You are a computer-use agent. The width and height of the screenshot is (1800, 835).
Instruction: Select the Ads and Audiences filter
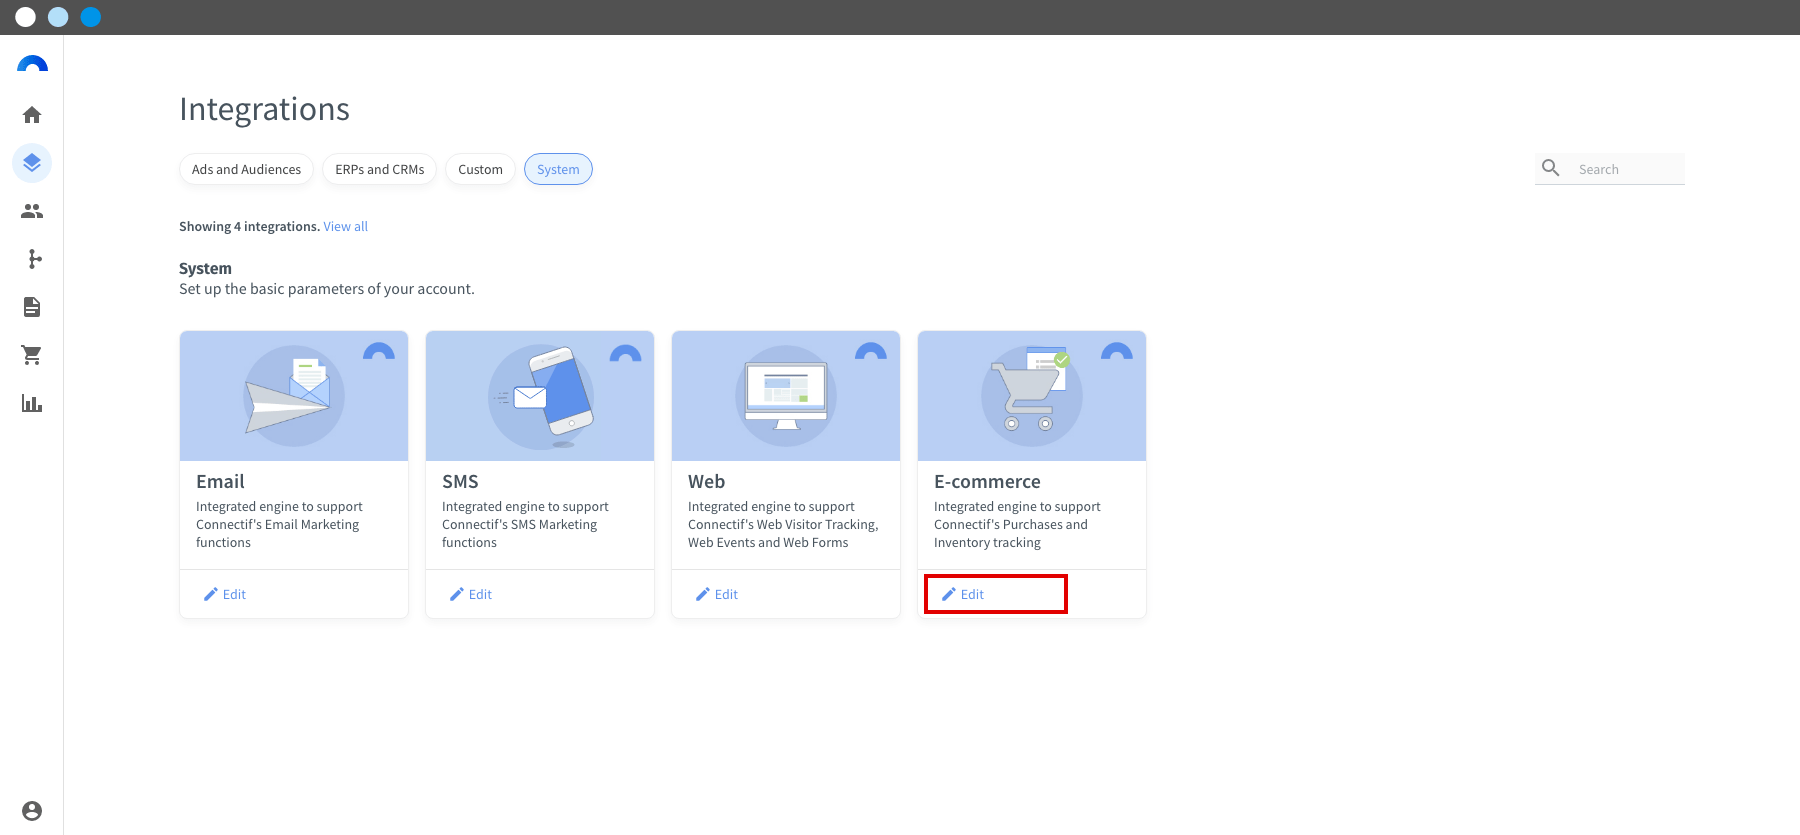point(246,169)
